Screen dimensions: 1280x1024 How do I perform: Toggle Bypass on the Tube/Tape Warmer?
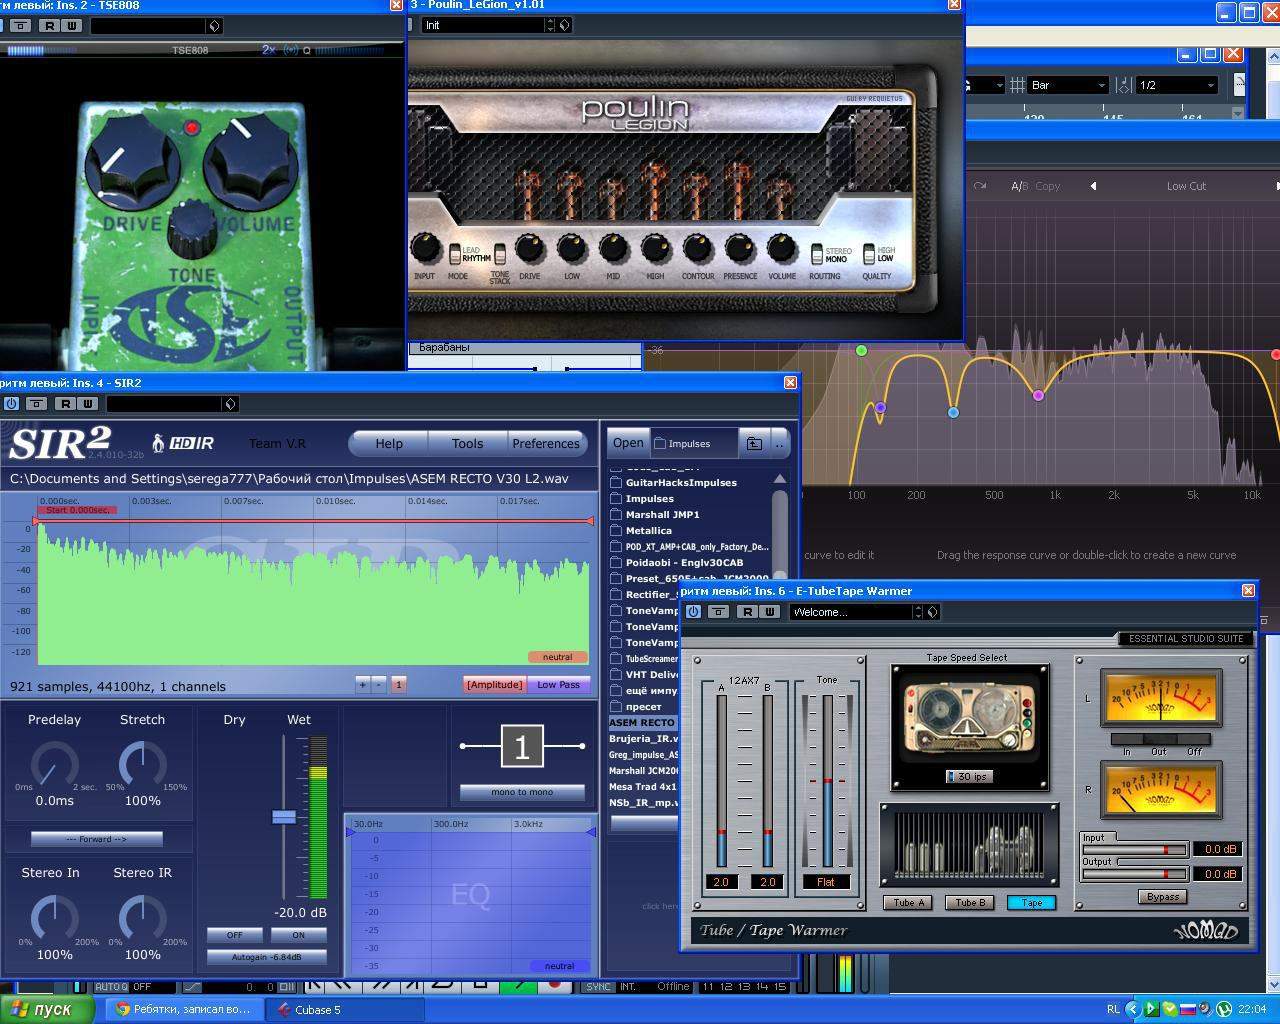pos(1162,897)
